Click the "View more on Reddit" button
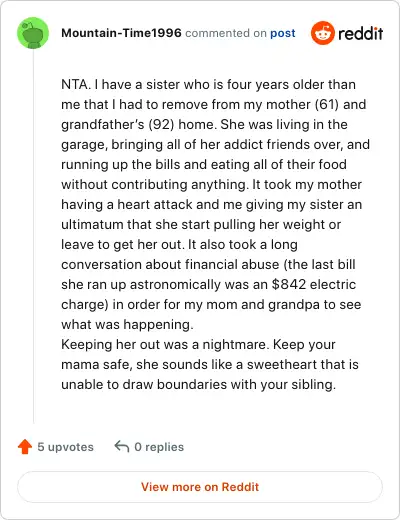The image size is (400, 520). pyautogui.click(x=200, y=487)
